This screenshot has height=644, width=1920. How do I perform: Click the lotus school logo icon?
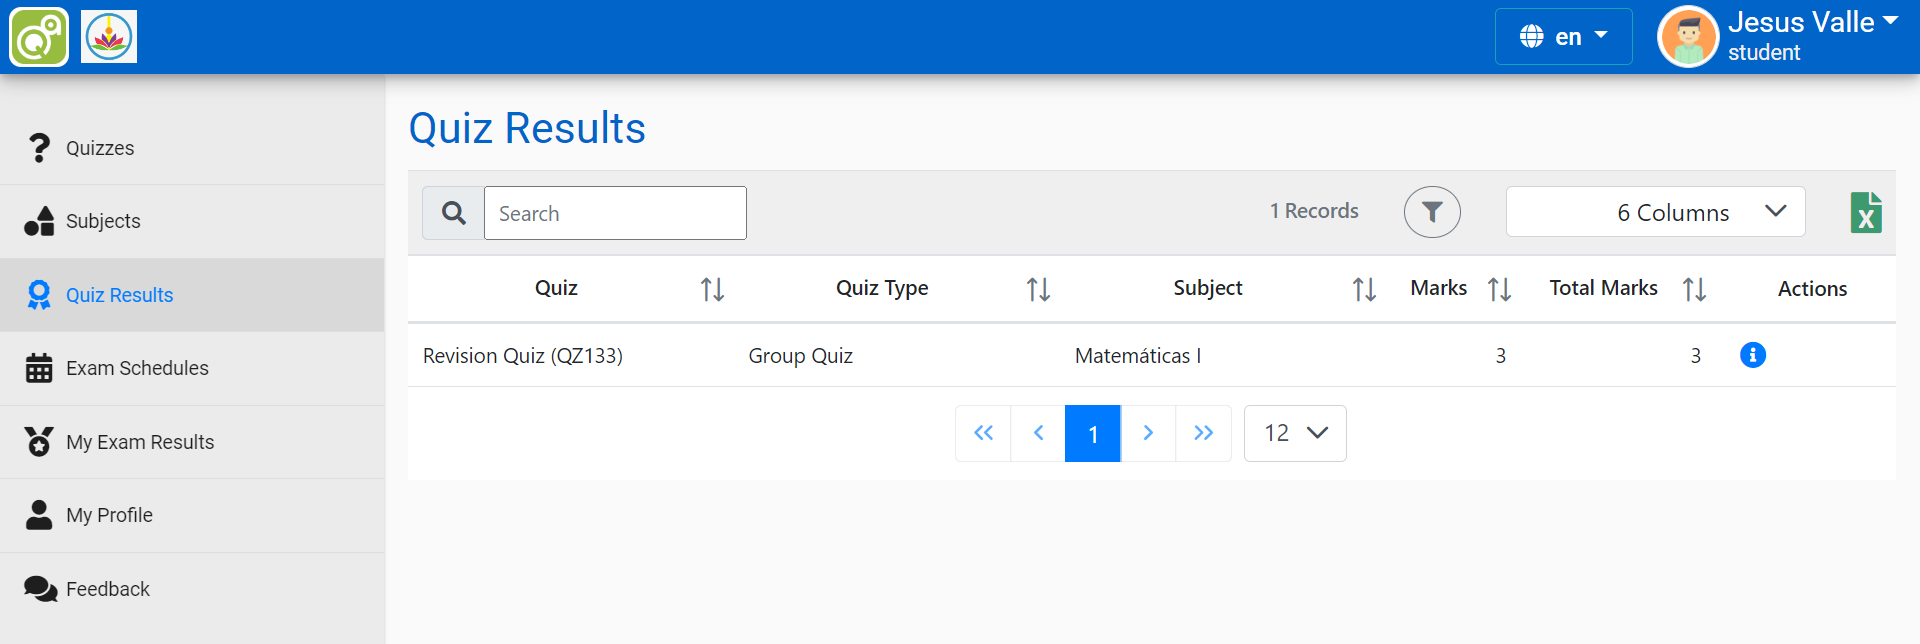(x=109, y=37)
